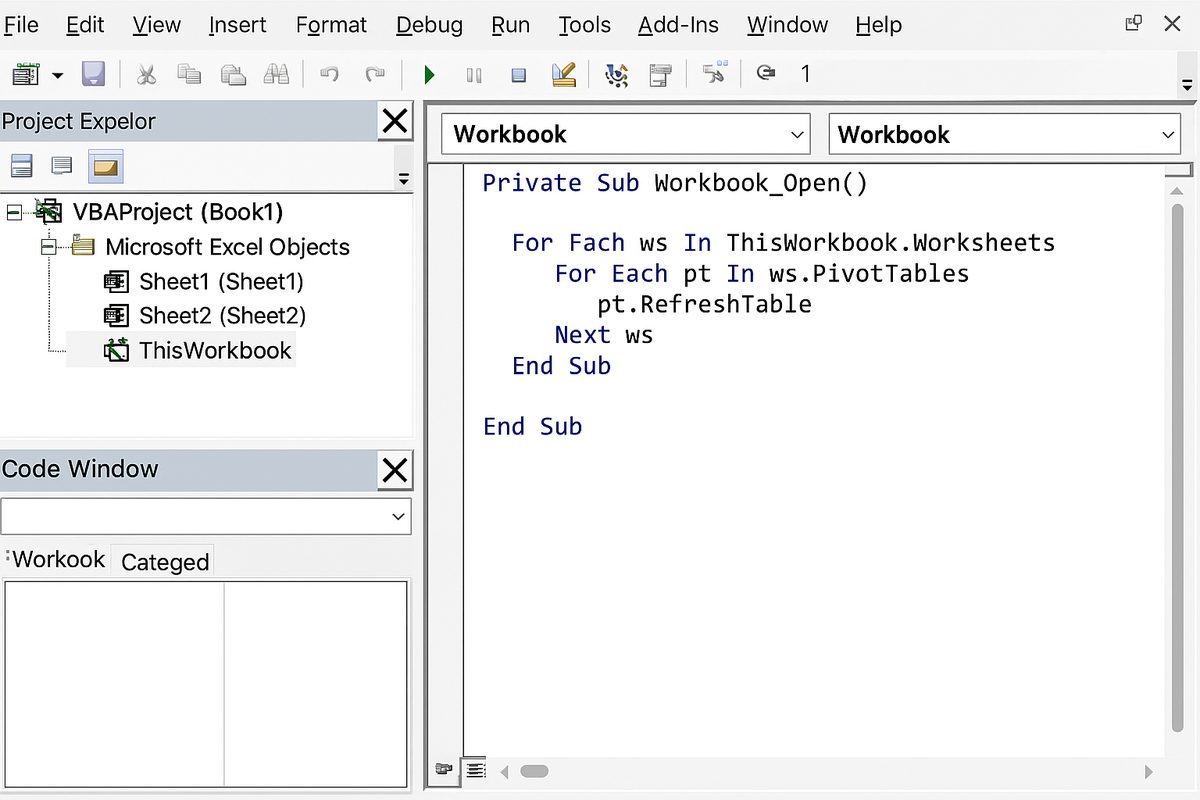Open the Object Browser toolbar icon
The image size is (1200, 800).
tap(714, 74)
